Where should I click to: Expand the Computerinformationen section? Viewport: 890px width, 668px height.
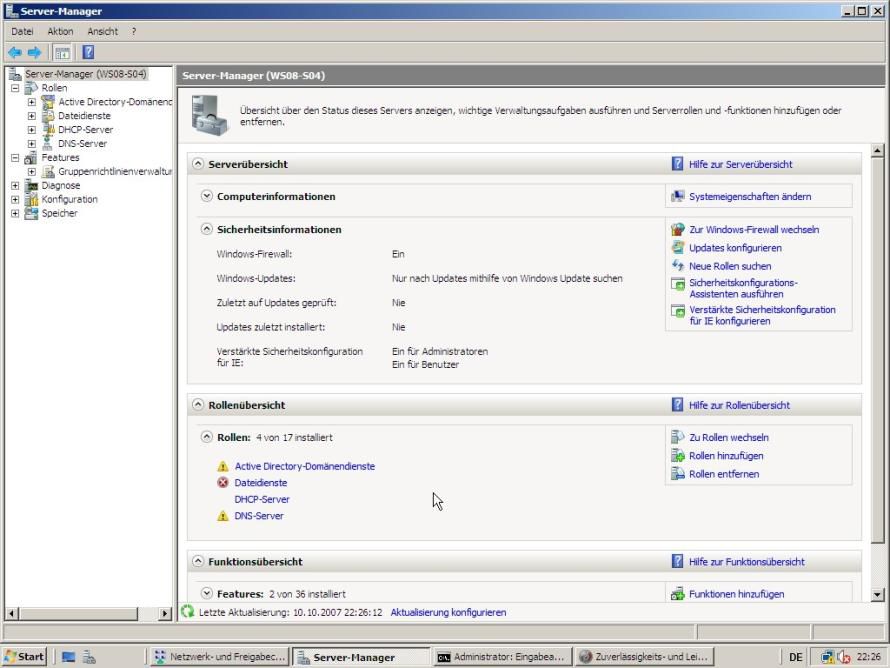click(x=207, y=196)
